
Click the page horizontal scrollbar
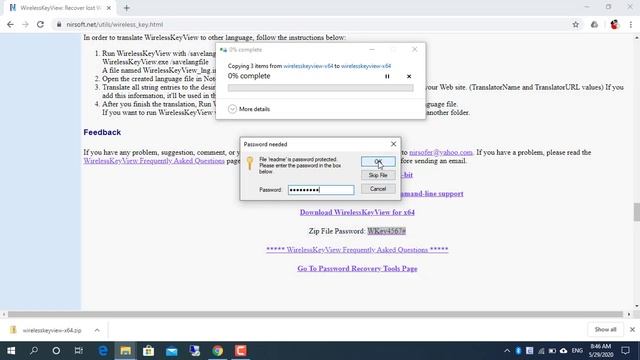(315, 314)
